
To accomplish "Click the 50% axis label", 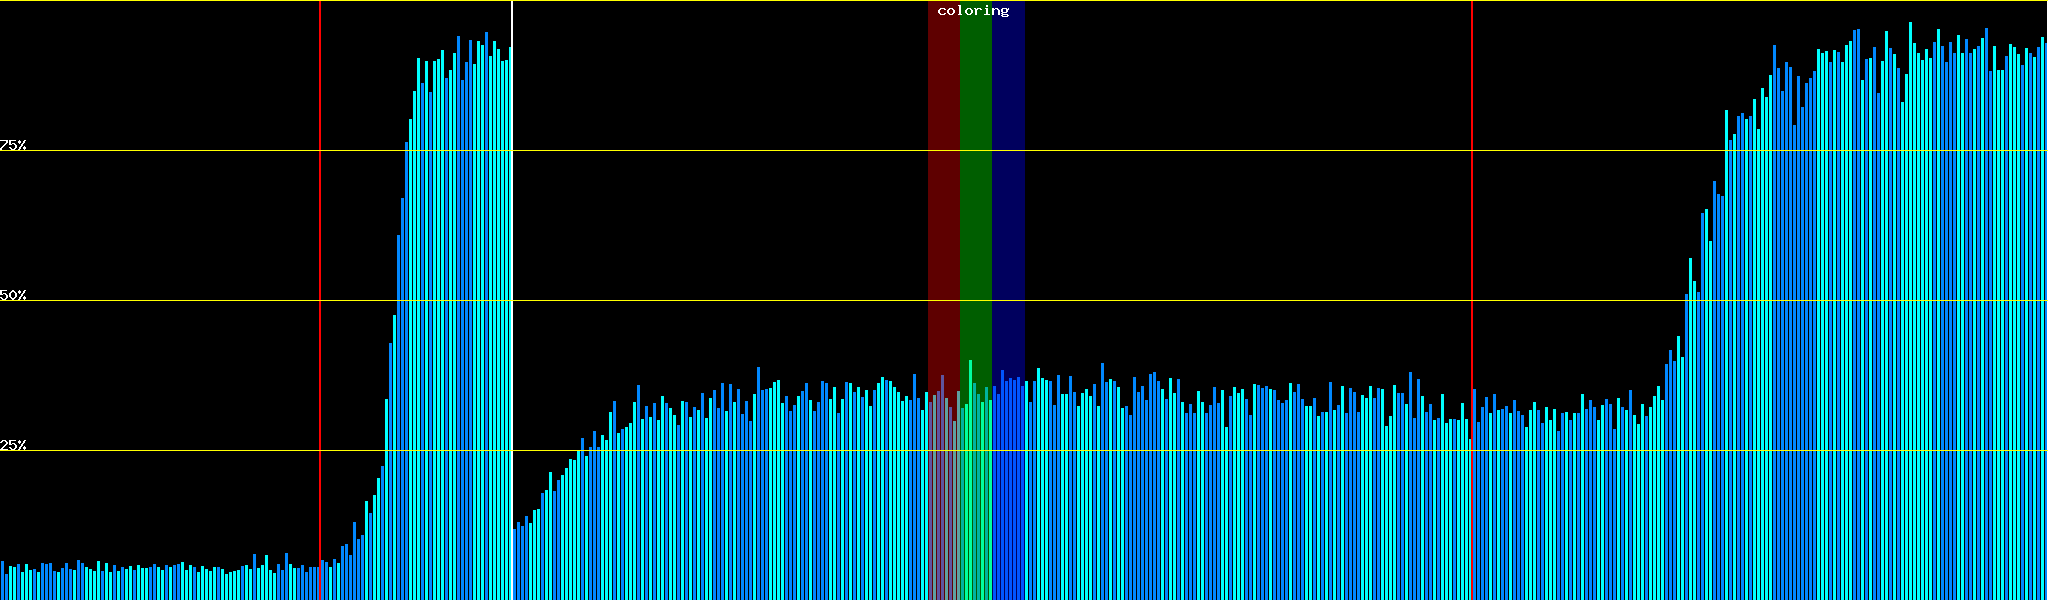I will click(13, 295).
